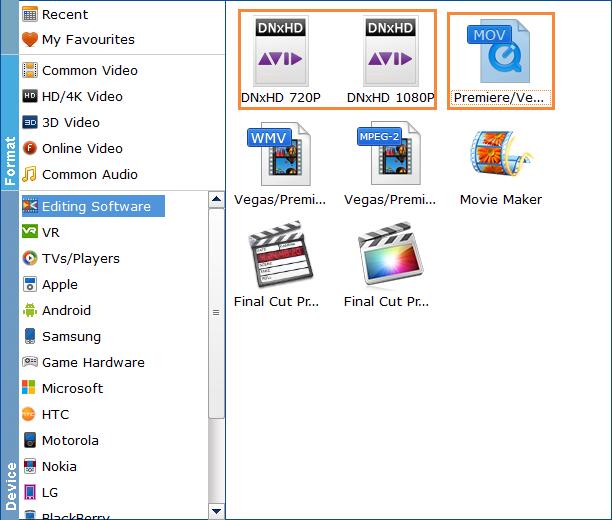612x520 pixels.
Task: Select the Online Video category
Action: click(82, 149)
